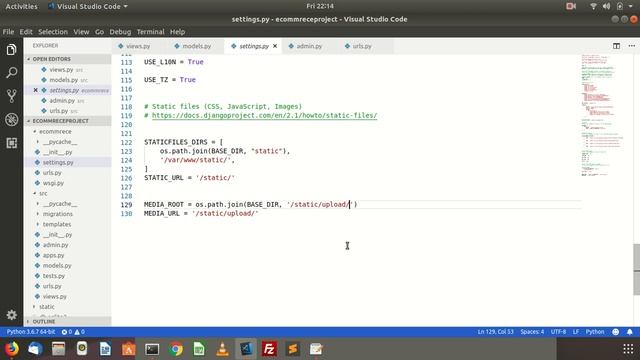
Task: Expand the Outline section
Action: pyautogui.click(x=67, y=322)
